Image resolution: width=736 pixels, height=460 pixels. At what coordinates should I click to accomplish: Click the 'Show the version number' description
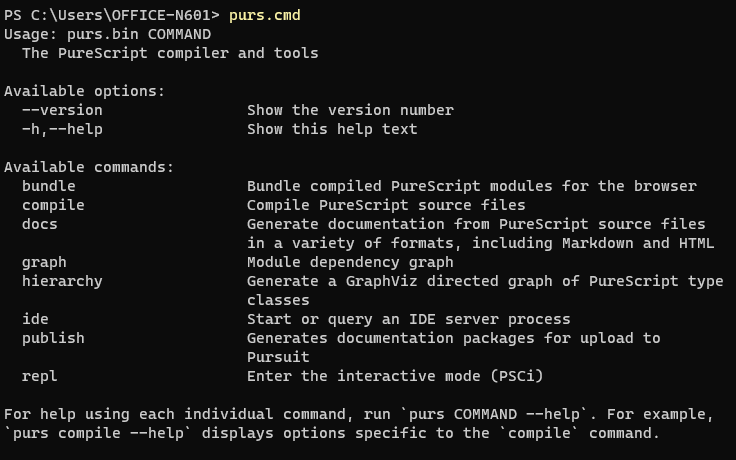coord(350,110)
